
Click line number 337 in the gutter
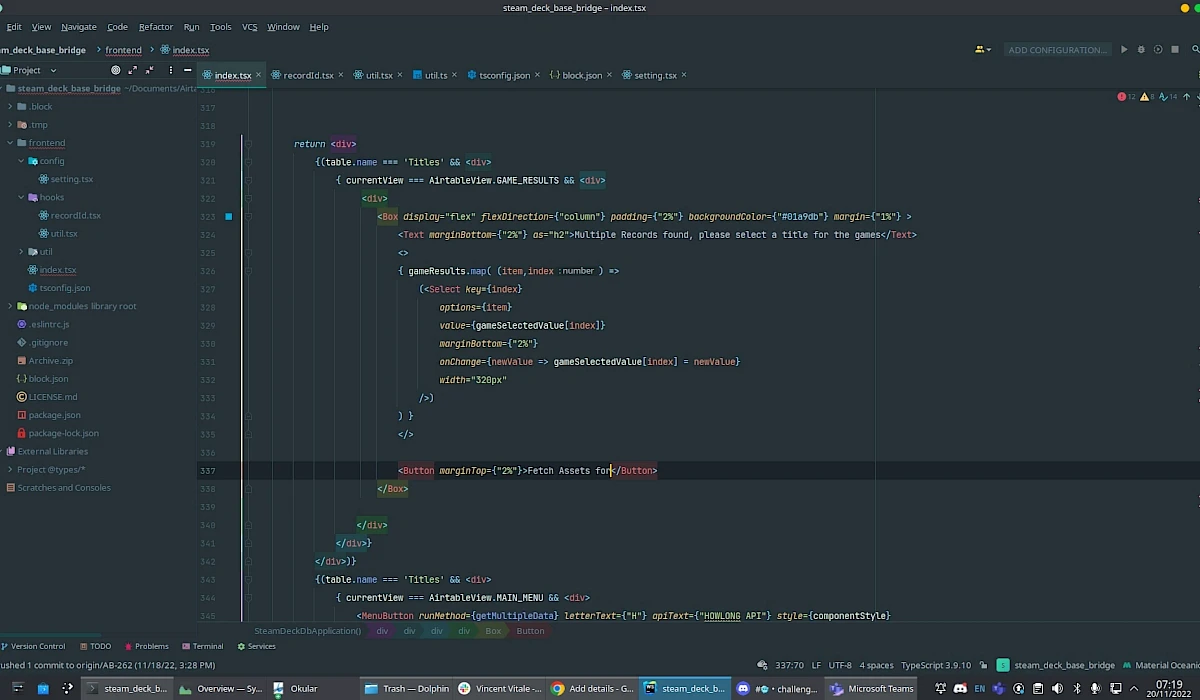click(x=208, y=470)
